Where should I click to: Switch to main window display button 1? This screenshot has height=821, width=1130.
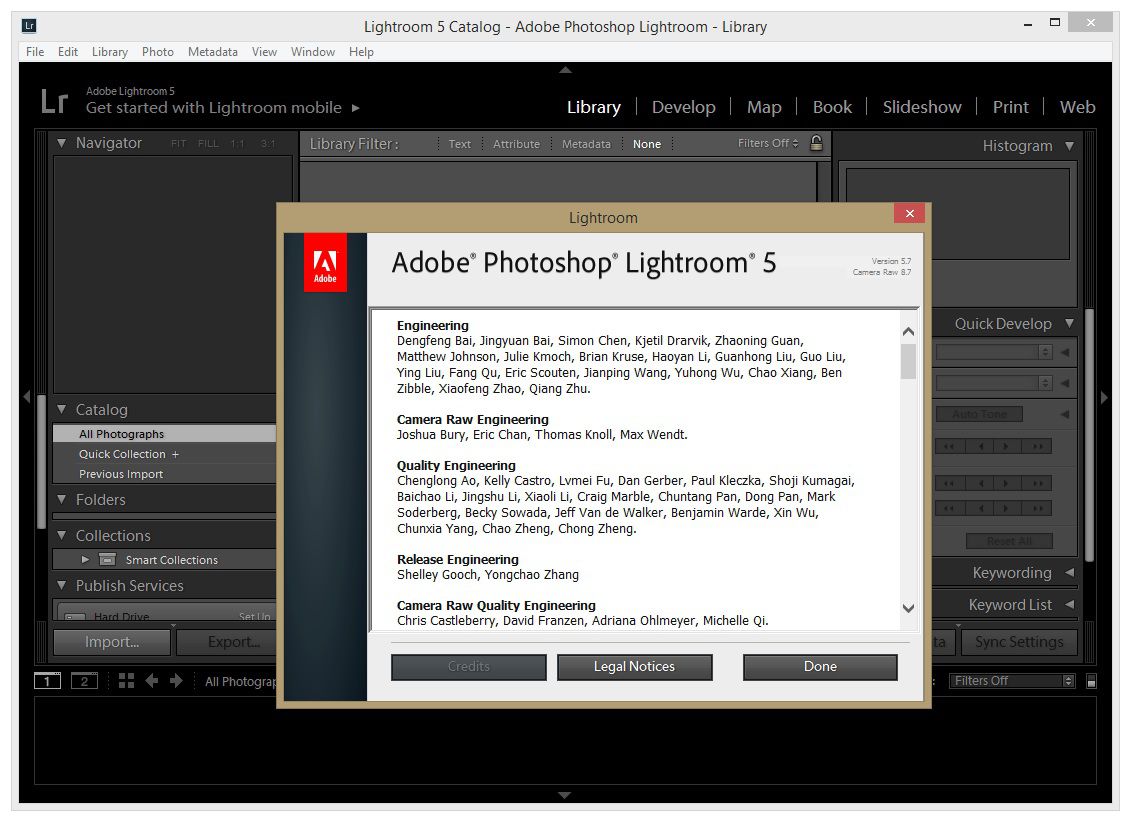[48, 681]
